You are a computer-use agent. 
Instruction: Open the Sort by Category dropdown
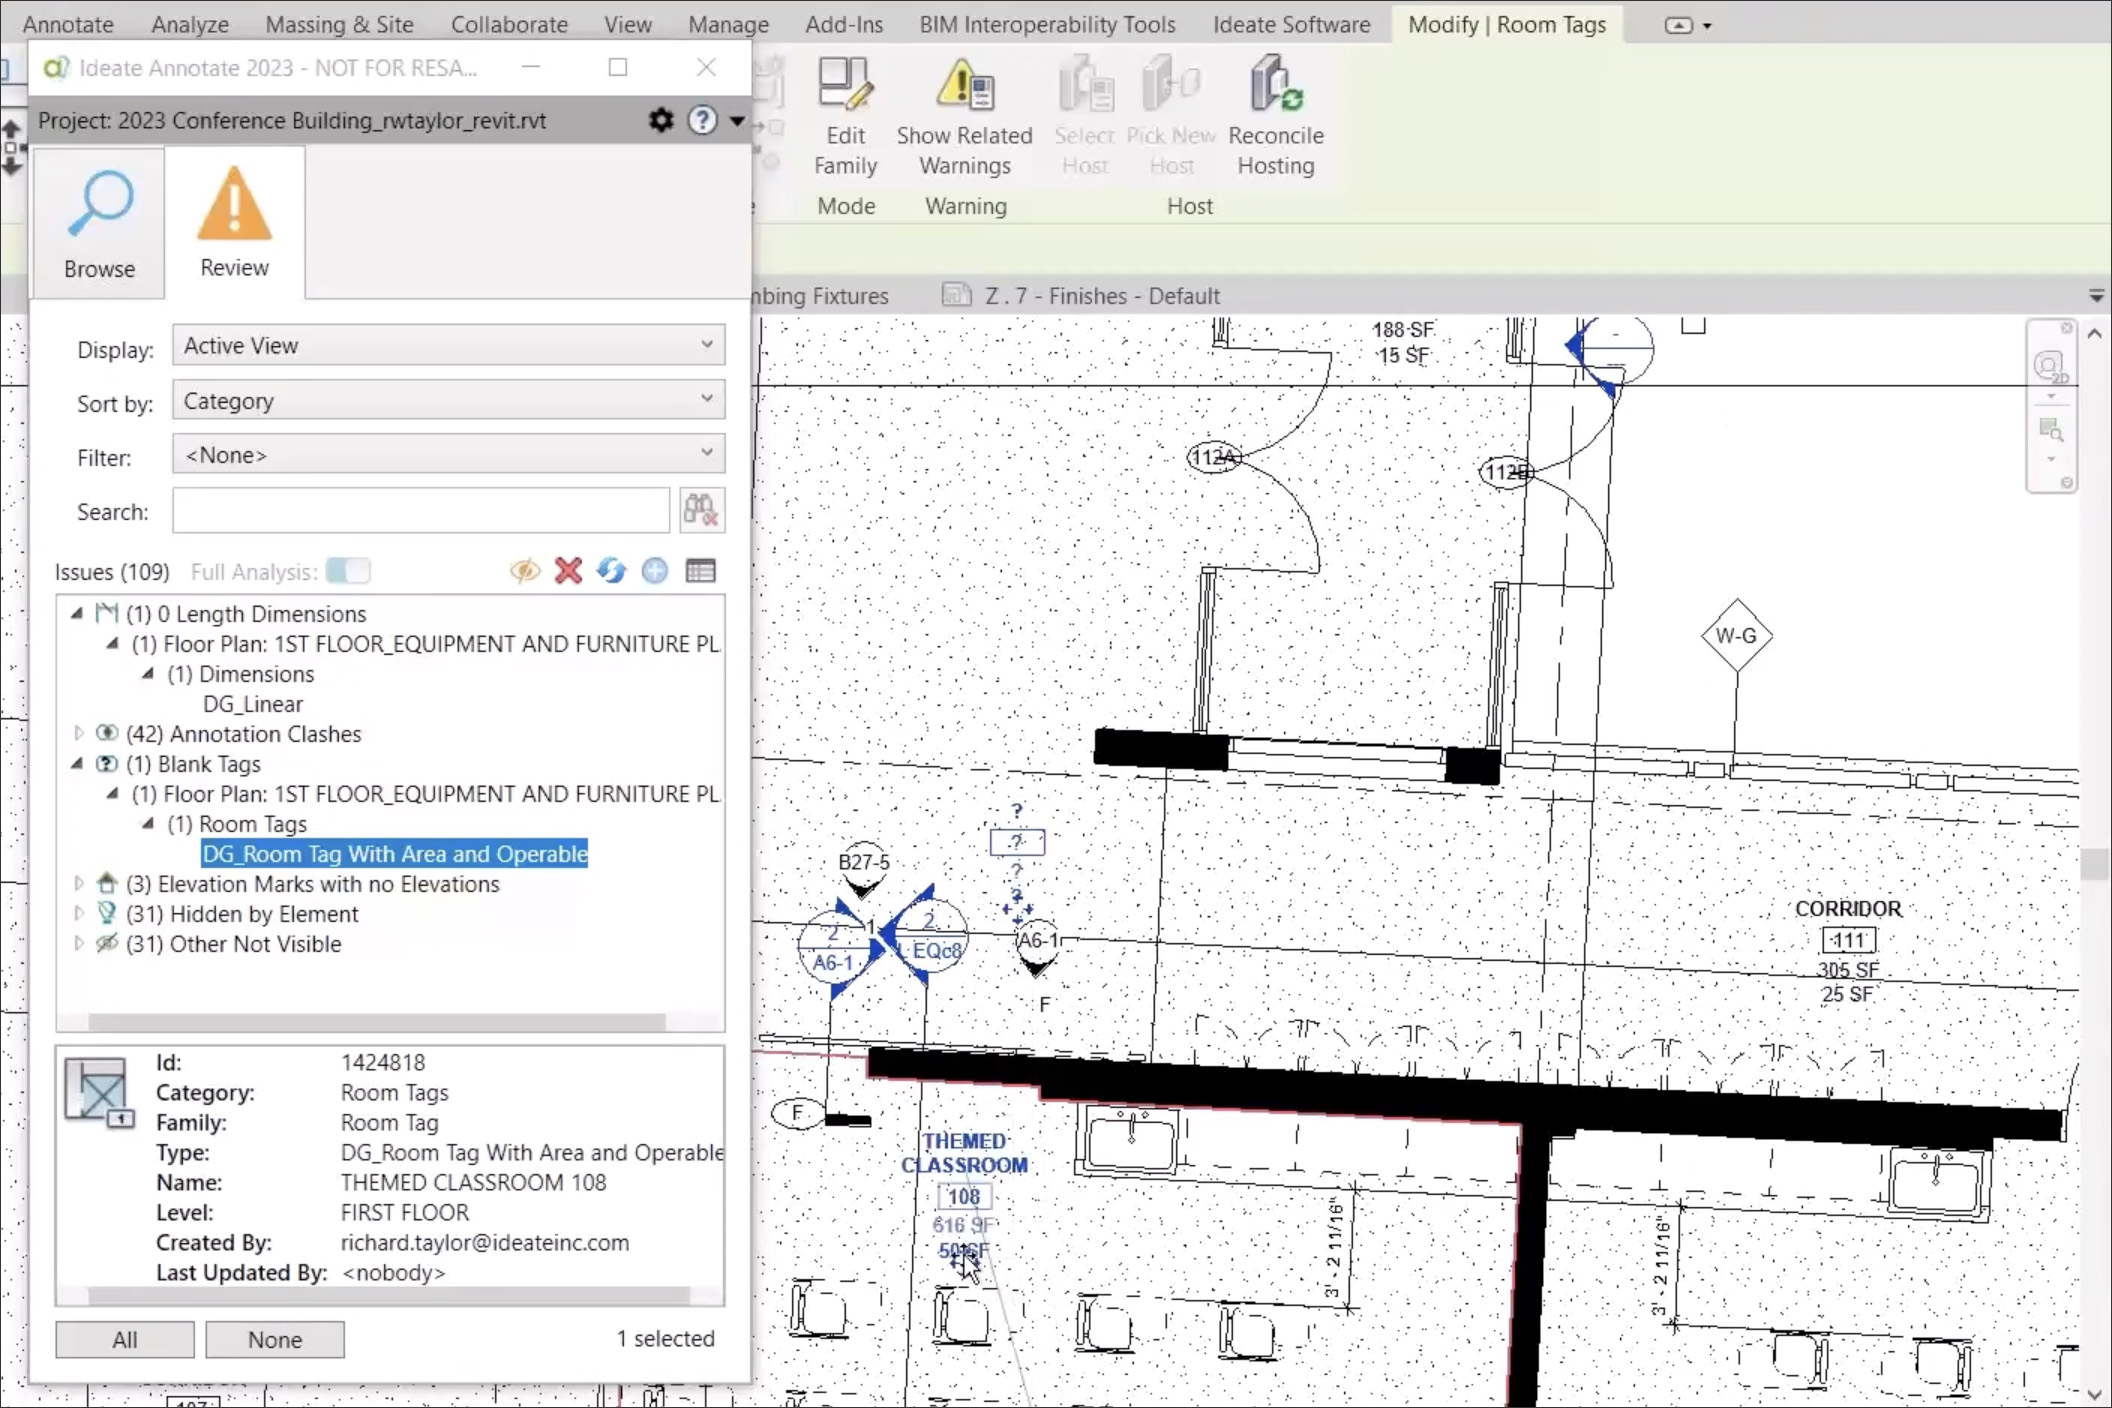pos(448,400)
